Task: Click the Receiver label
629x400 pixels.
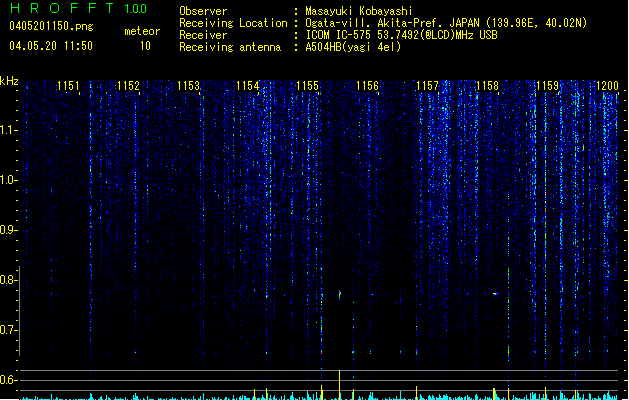Action: click(203, 35)
